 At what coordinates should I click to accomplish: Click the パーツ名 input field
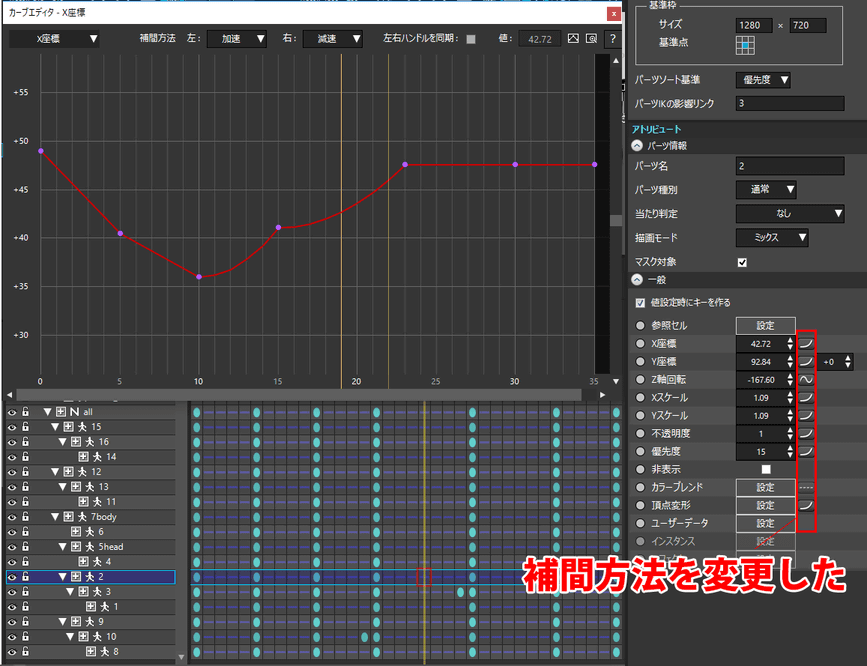(790, 166)
